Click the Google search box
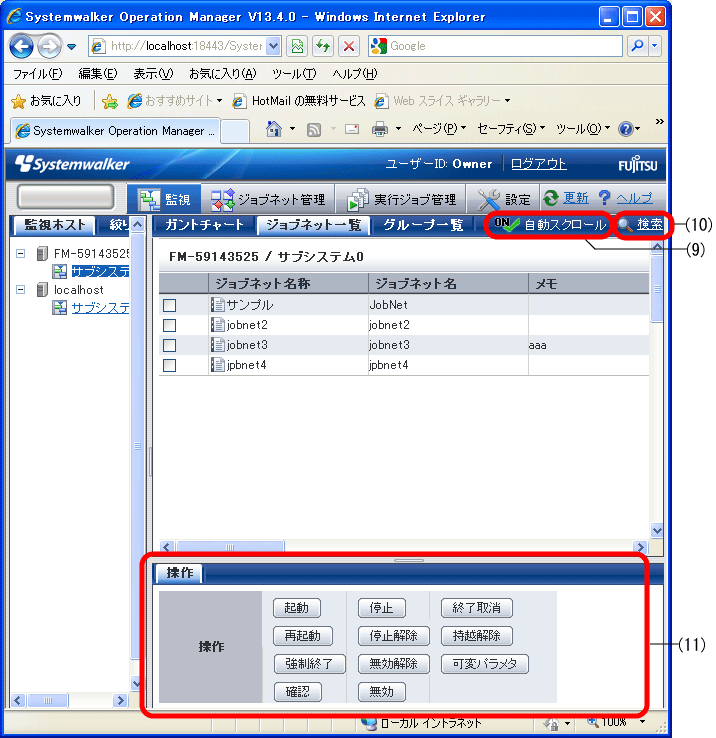The image size is (716, 738). click(495, 46)
